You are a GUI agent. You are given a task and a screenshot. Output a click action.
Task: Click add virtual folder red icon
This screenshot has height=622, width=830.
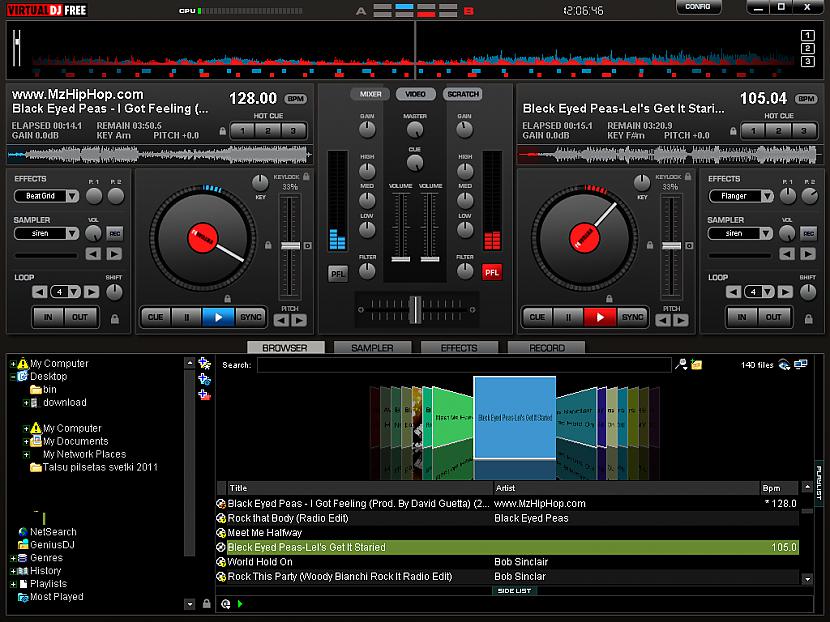coord(204,395)
